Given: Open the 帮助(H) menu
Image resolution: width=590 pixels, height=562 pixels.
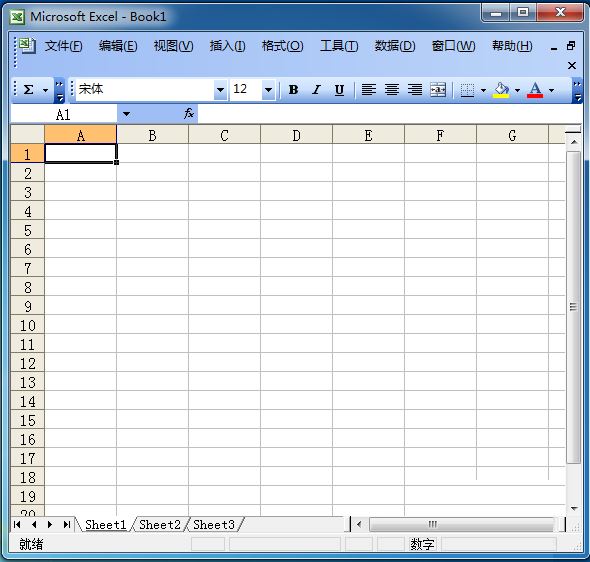Looking at the screenshot, I should click(x=512, y=46).
